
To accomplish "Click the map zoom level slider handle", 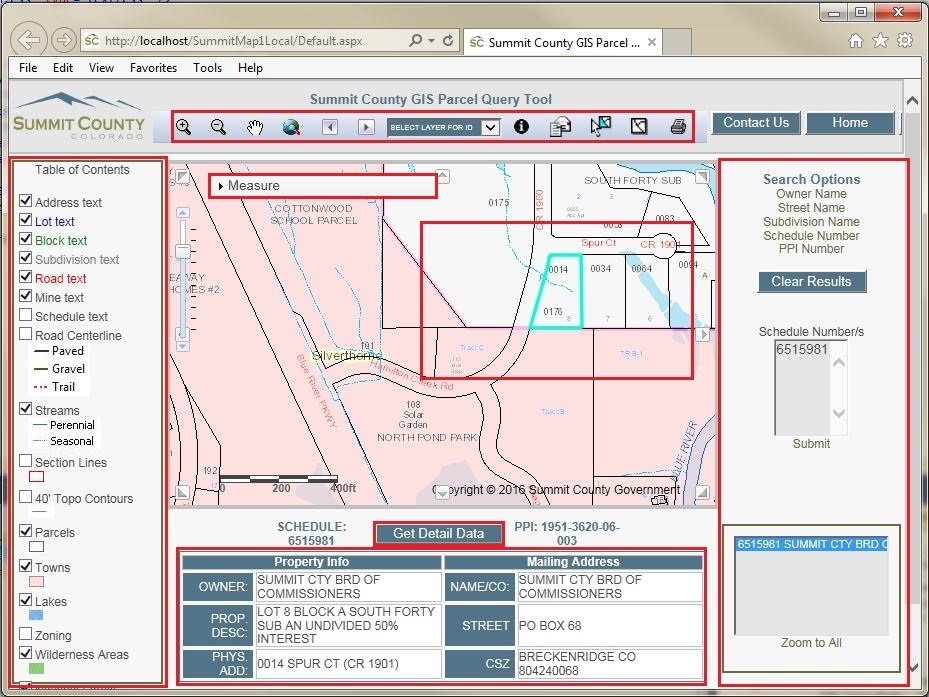I will tap(182, 251).
